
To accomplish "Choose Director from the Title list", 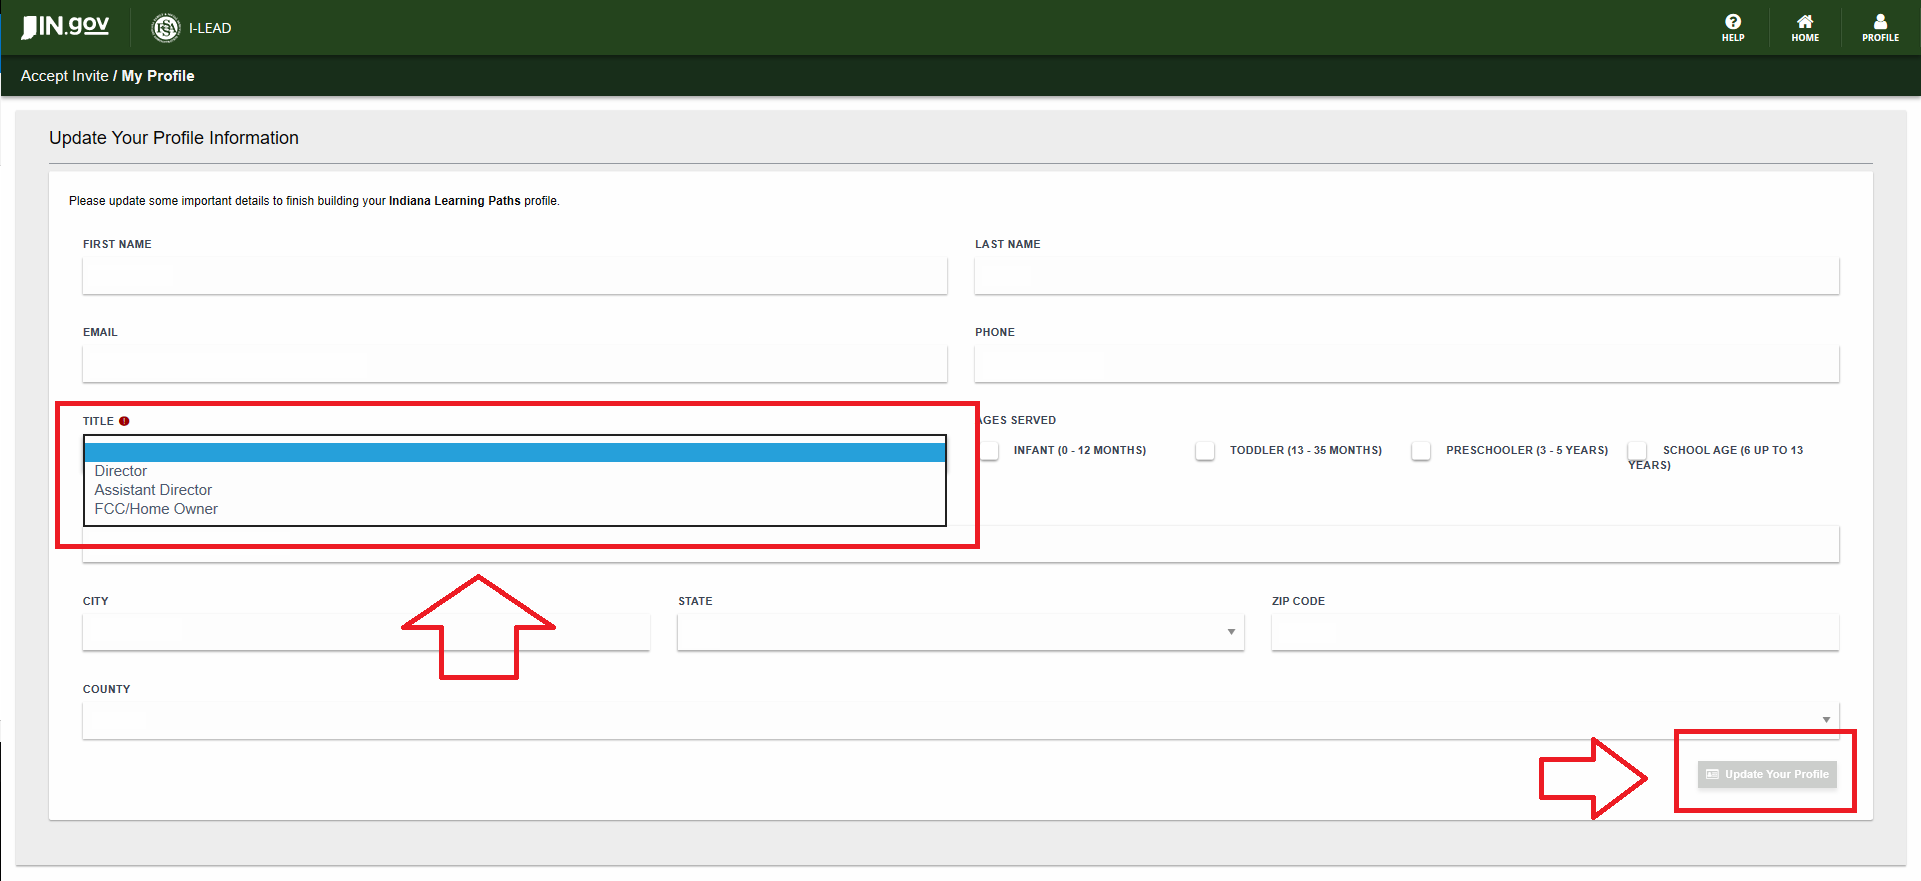I will tap(121, 471).
